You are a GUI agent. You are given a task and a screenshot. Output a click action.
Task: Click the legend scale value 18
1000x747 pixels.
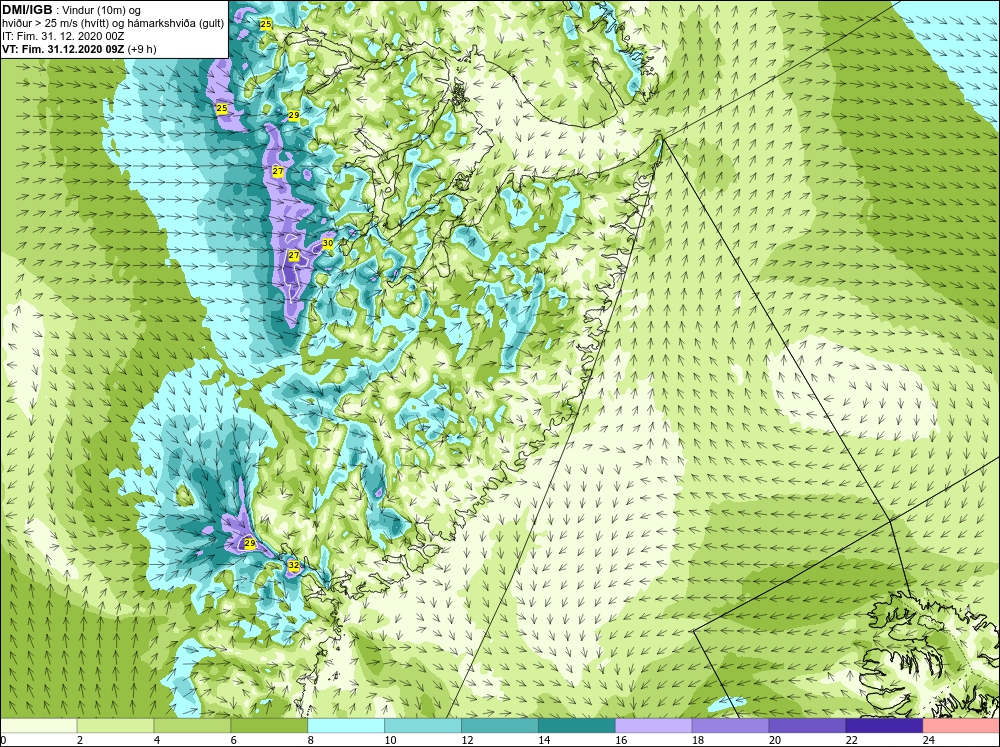(x=698, y=740)
